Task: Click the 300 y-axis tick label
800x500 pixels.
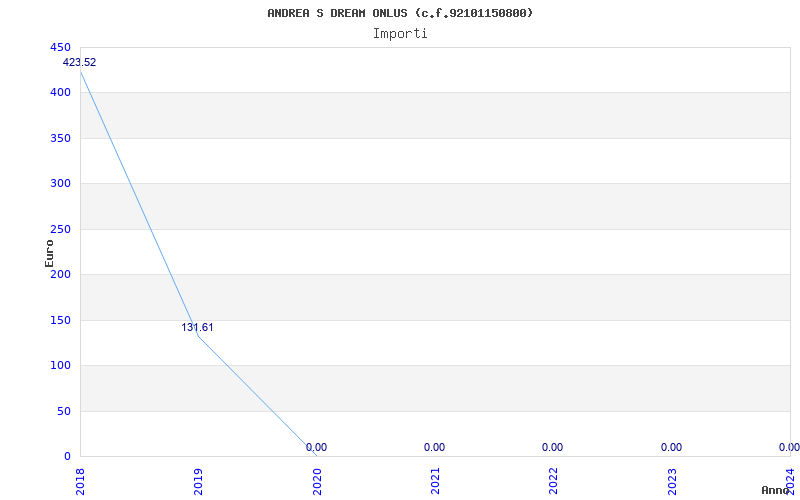Action: pyautogui.click(x=60, y=184)
